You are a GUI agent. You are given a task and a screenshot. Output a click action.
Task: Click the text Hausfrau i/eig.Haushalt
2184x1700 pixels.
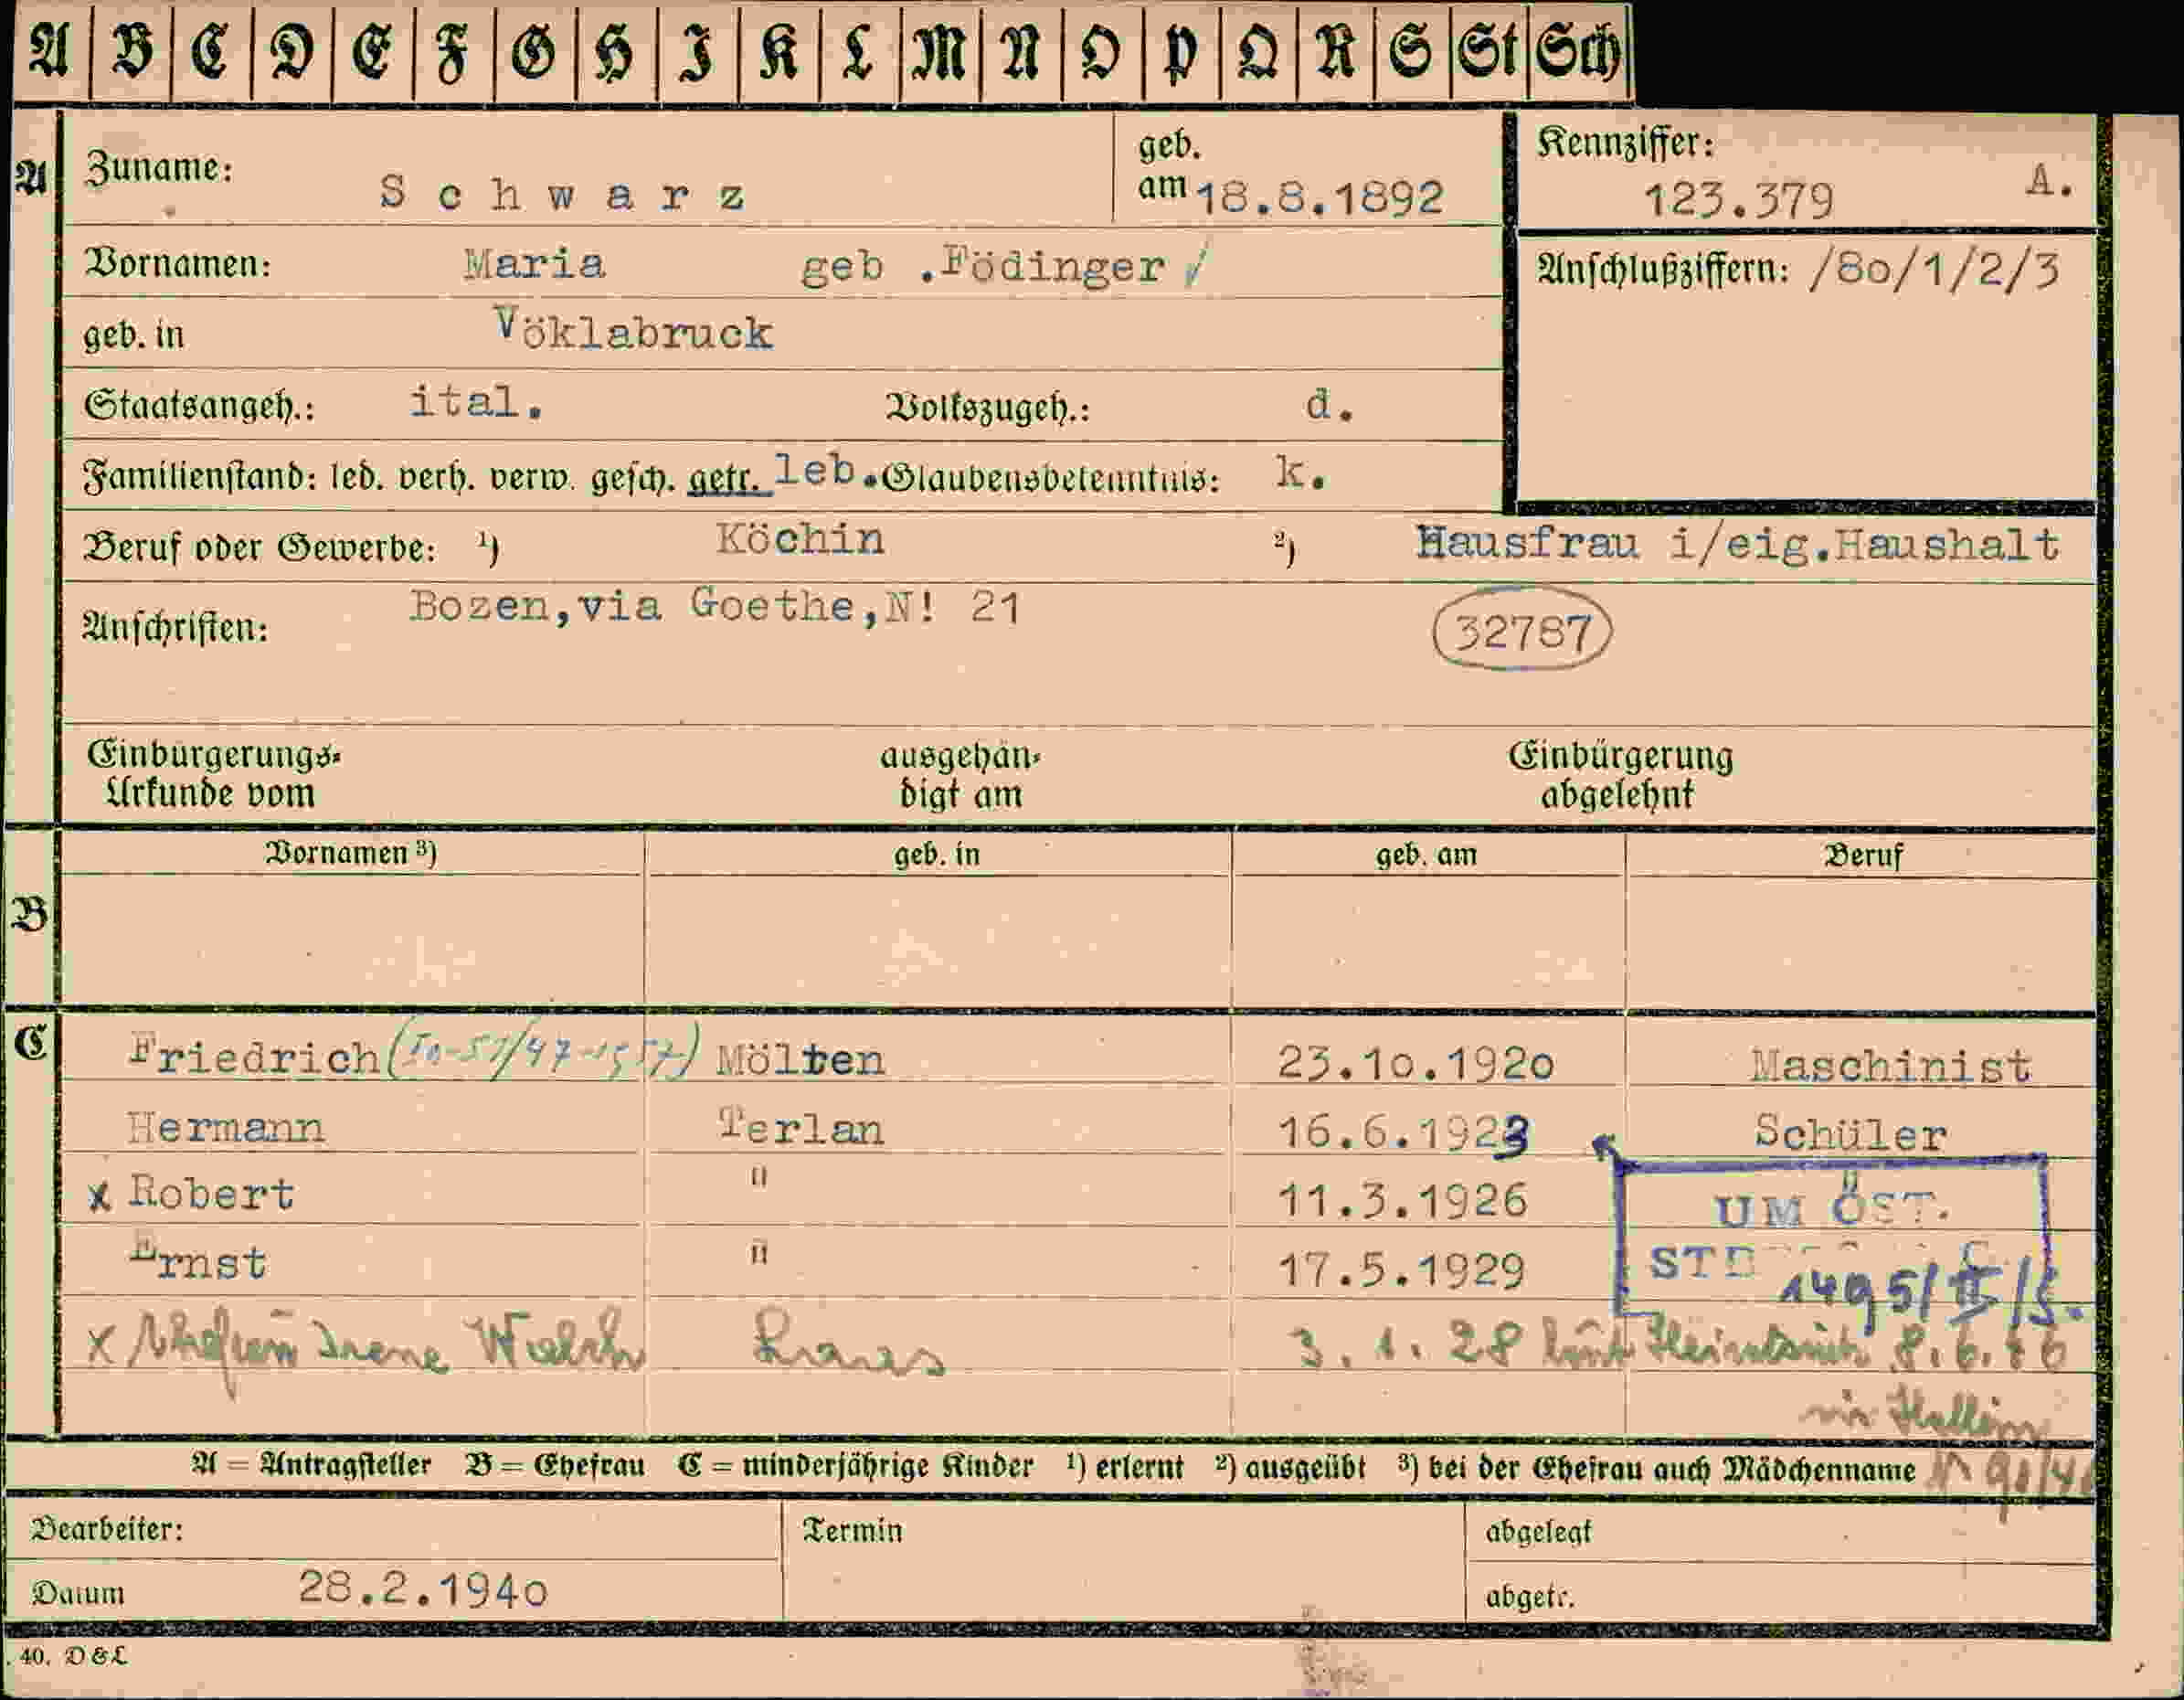[x=1737, y=545]
